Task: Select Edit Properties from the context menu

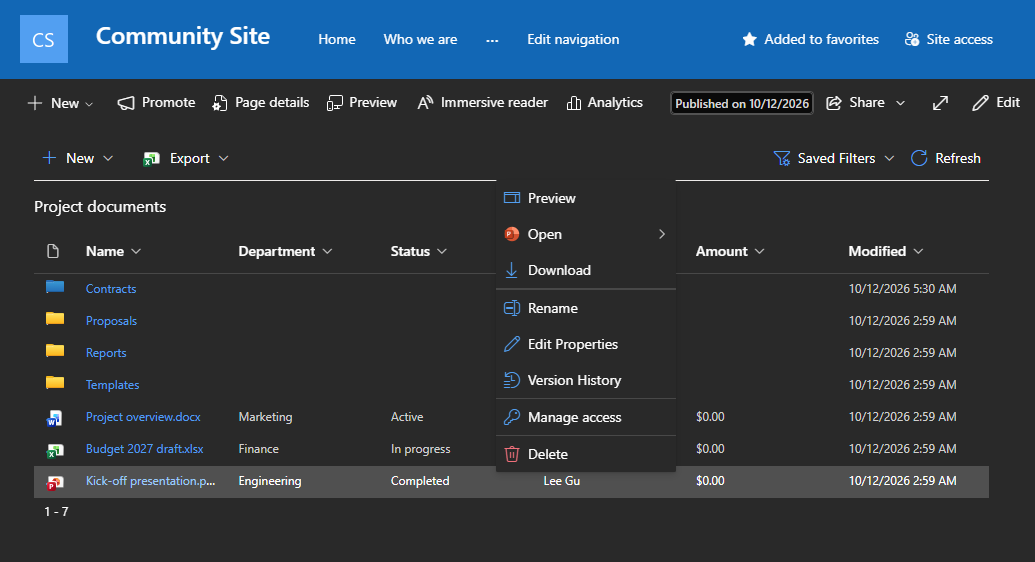Action: point(585,344)
